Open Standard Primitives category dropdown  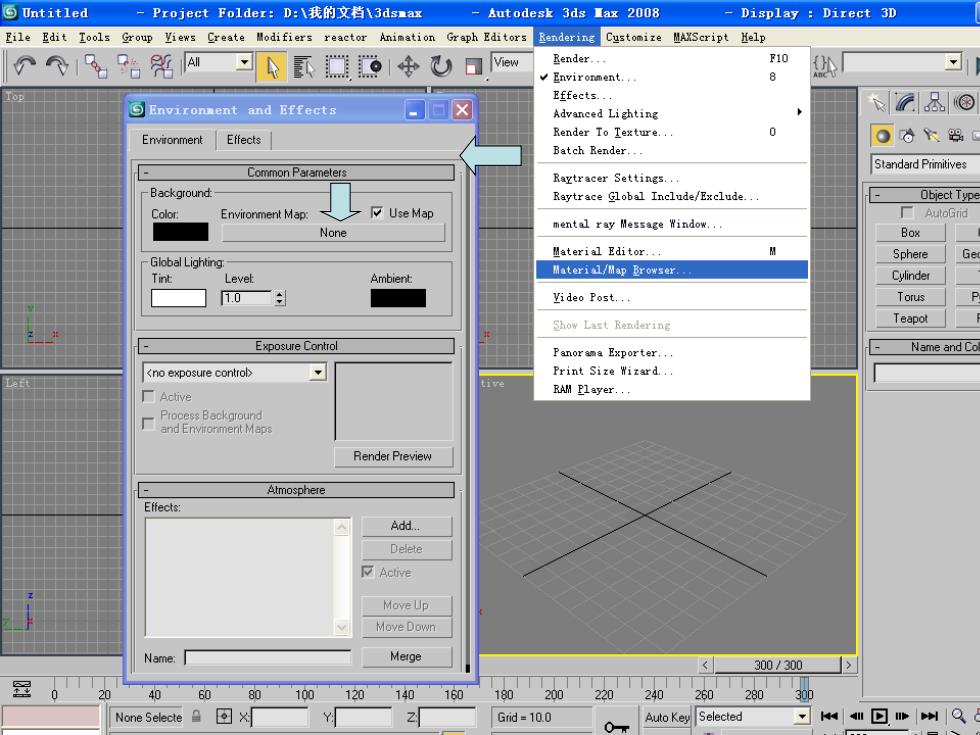coord(925,164)
